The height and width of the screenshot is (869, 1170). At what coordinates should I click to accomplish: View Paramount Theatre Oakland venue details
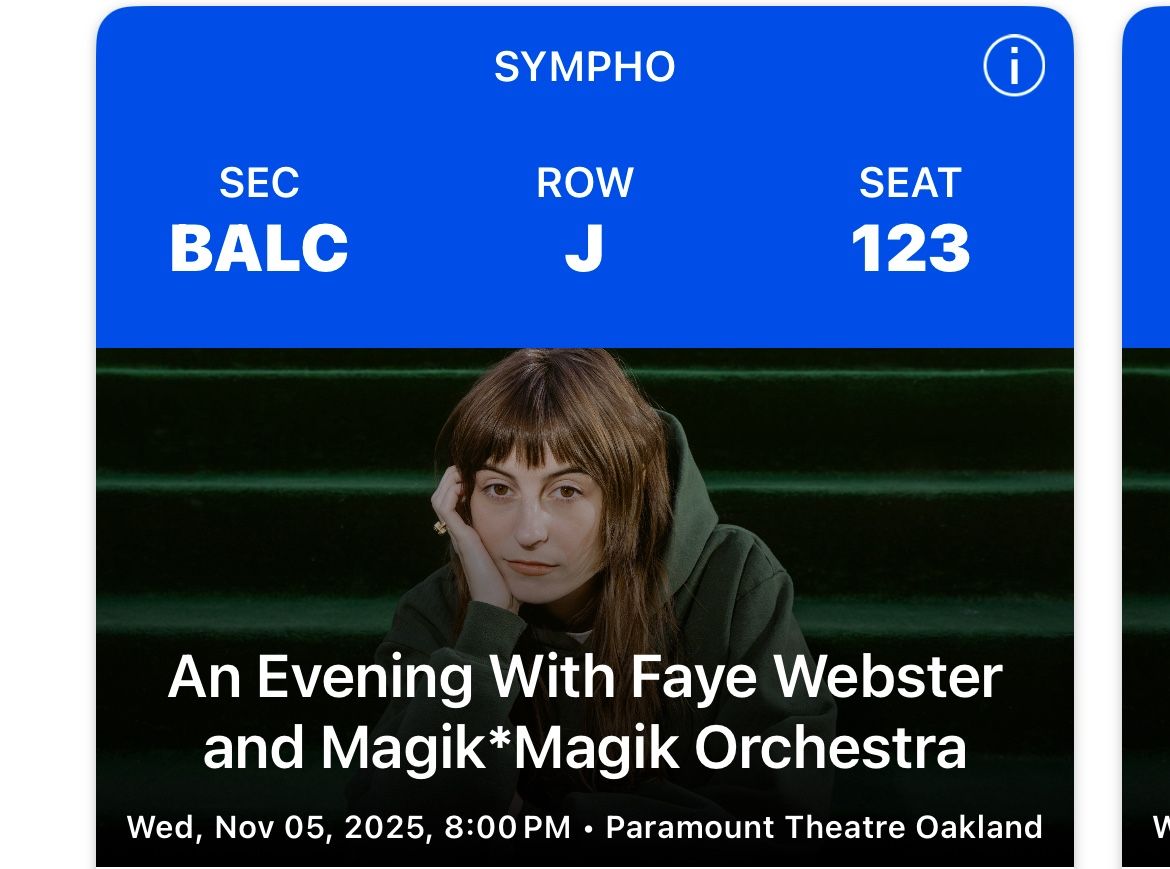(826, 827)
